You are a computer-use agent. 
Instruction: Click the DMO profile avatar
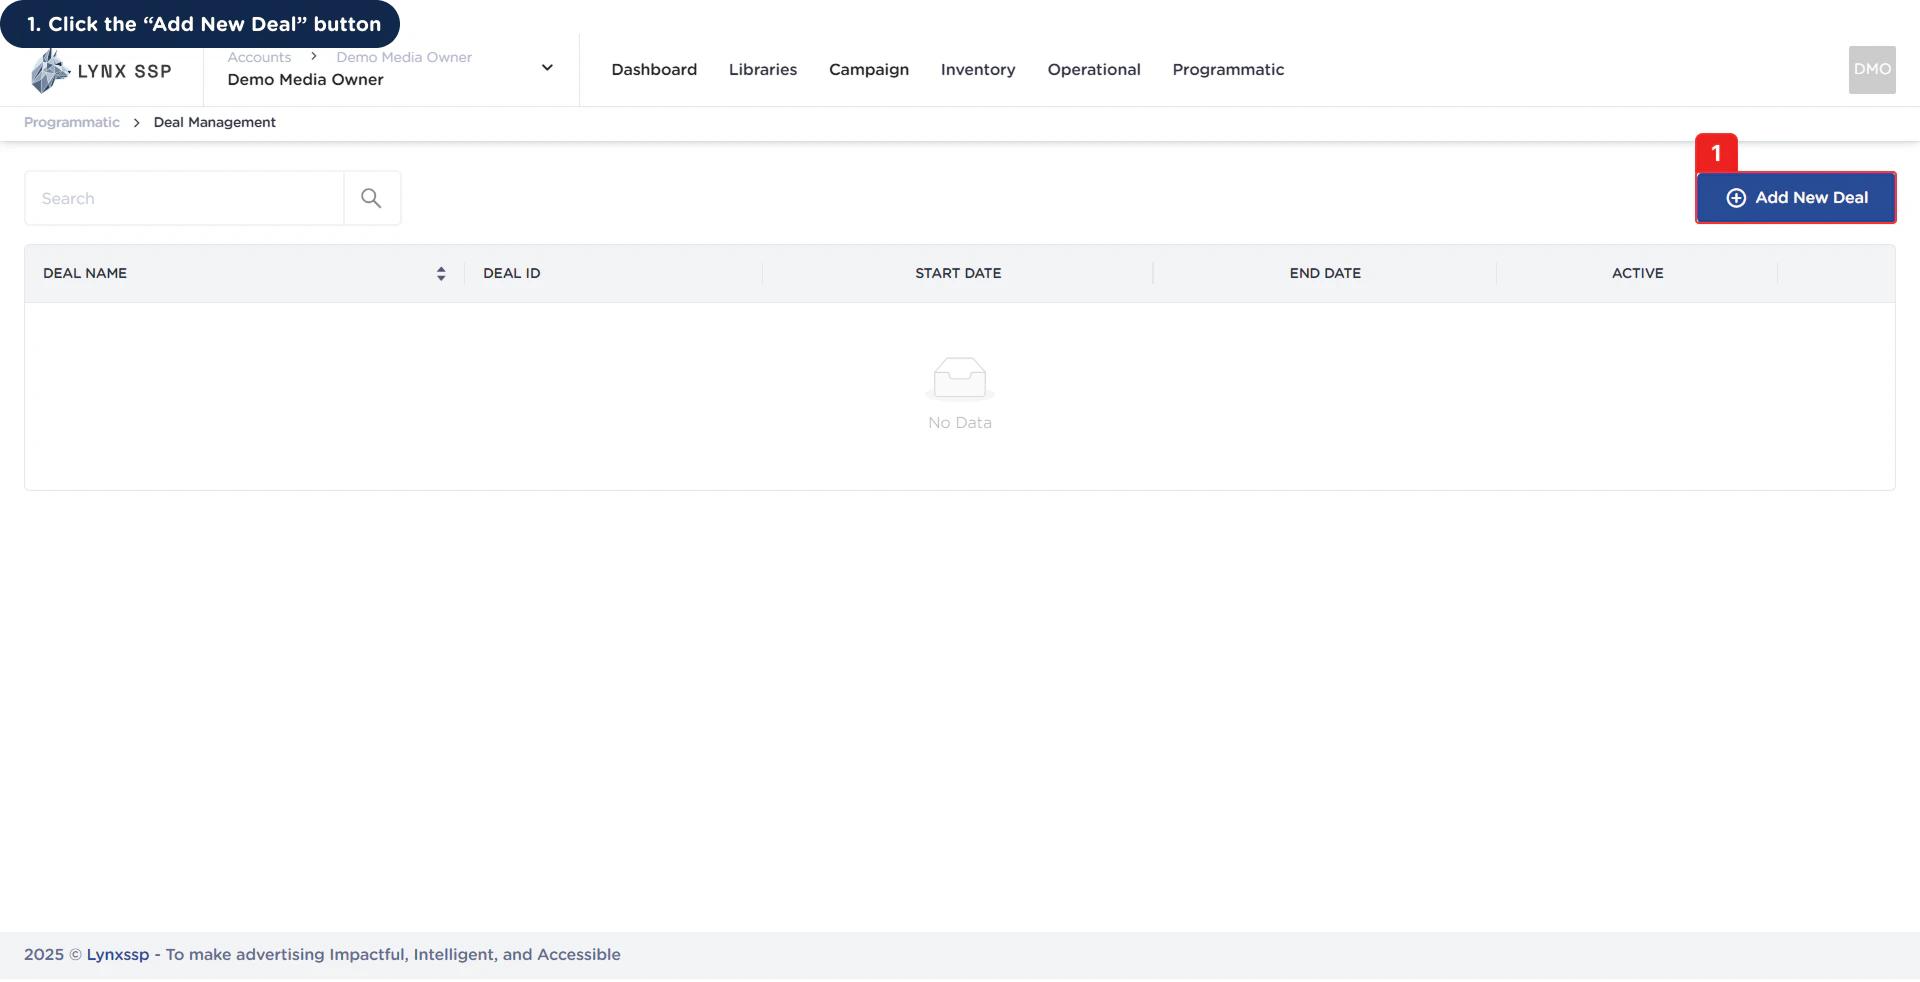[x=1872, y=69]
